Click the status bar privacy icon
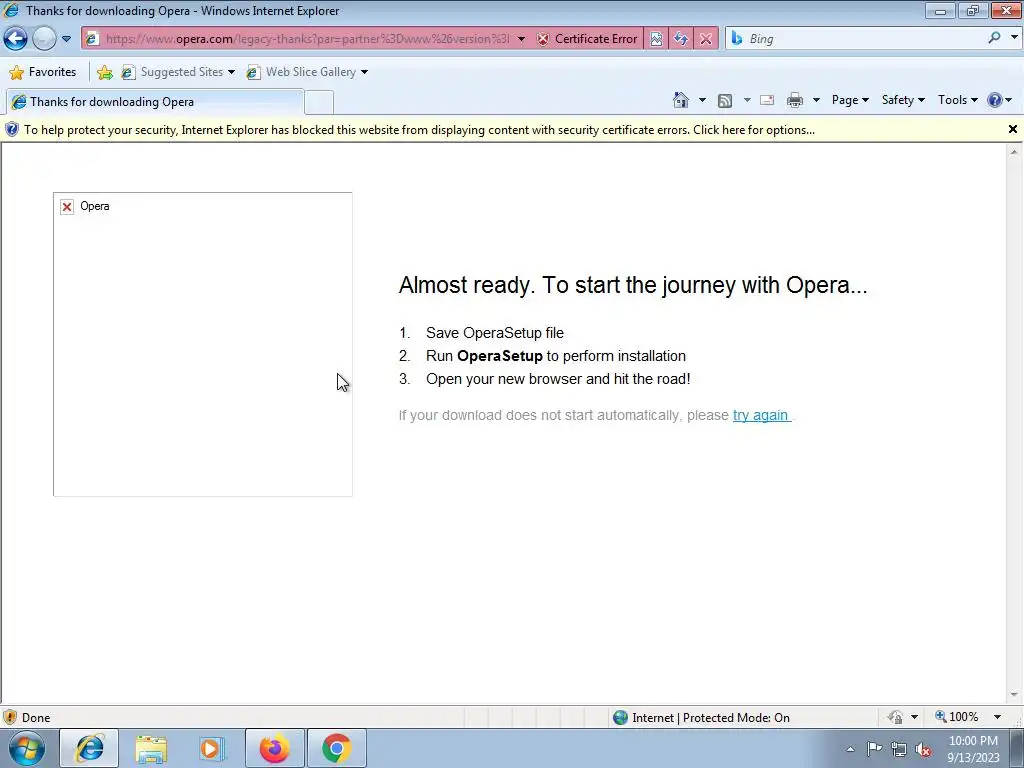The image size is (1024, 768). point(895,717)
